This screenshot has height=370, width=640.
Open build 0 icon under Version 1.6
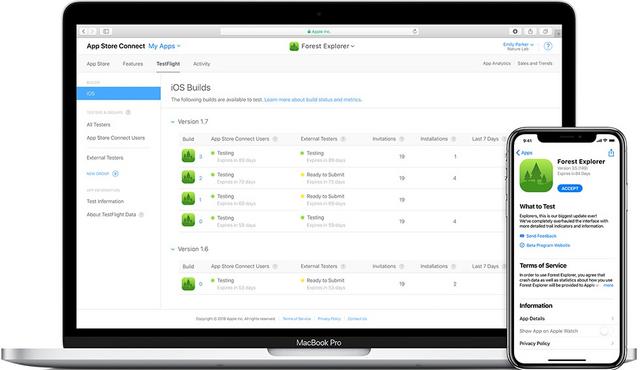coord(188,284)
